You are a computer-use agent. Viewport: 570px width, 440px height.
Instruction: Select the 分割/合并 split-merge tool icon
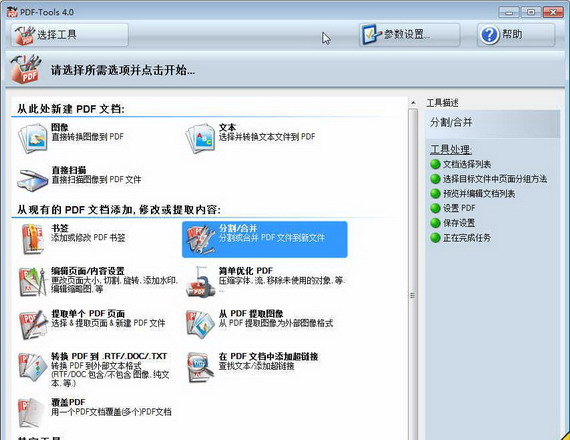[x=201, y=239]
